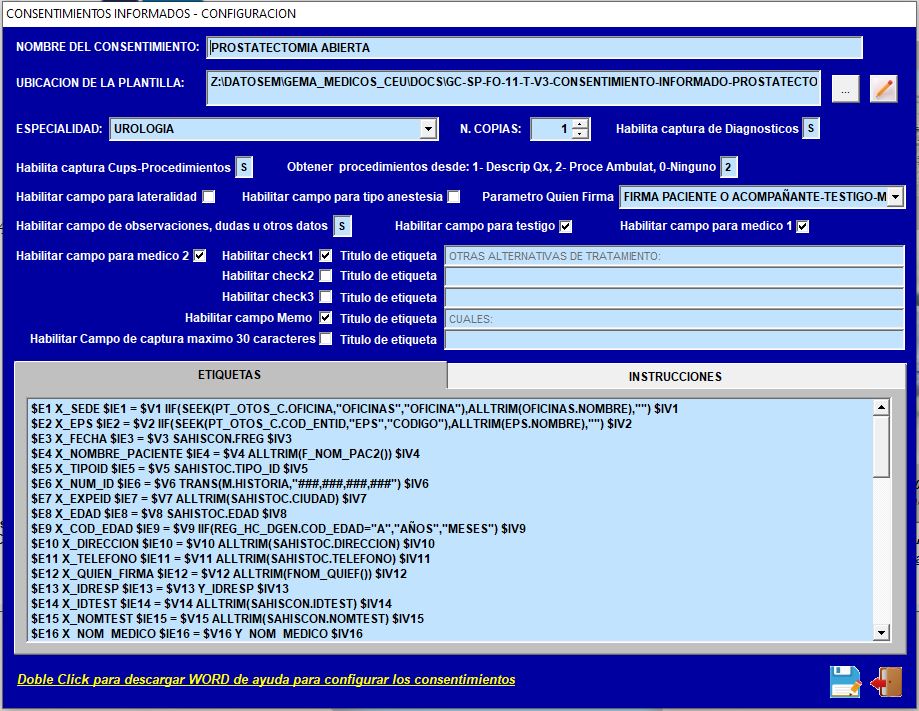Image resolution: width=919 pixels, height=711 pixels.
Task: Open the WORD help download link
Action: (266, 679)
